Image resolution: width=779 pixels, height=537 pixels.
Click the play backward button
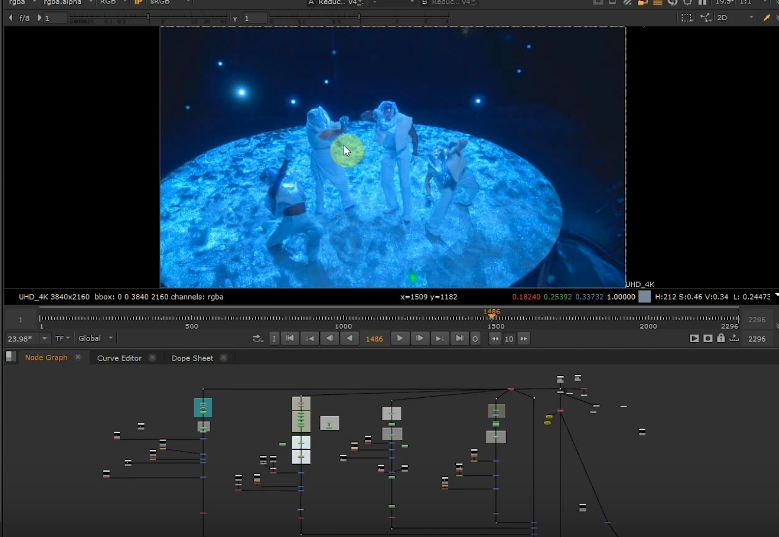coord(350,338)
